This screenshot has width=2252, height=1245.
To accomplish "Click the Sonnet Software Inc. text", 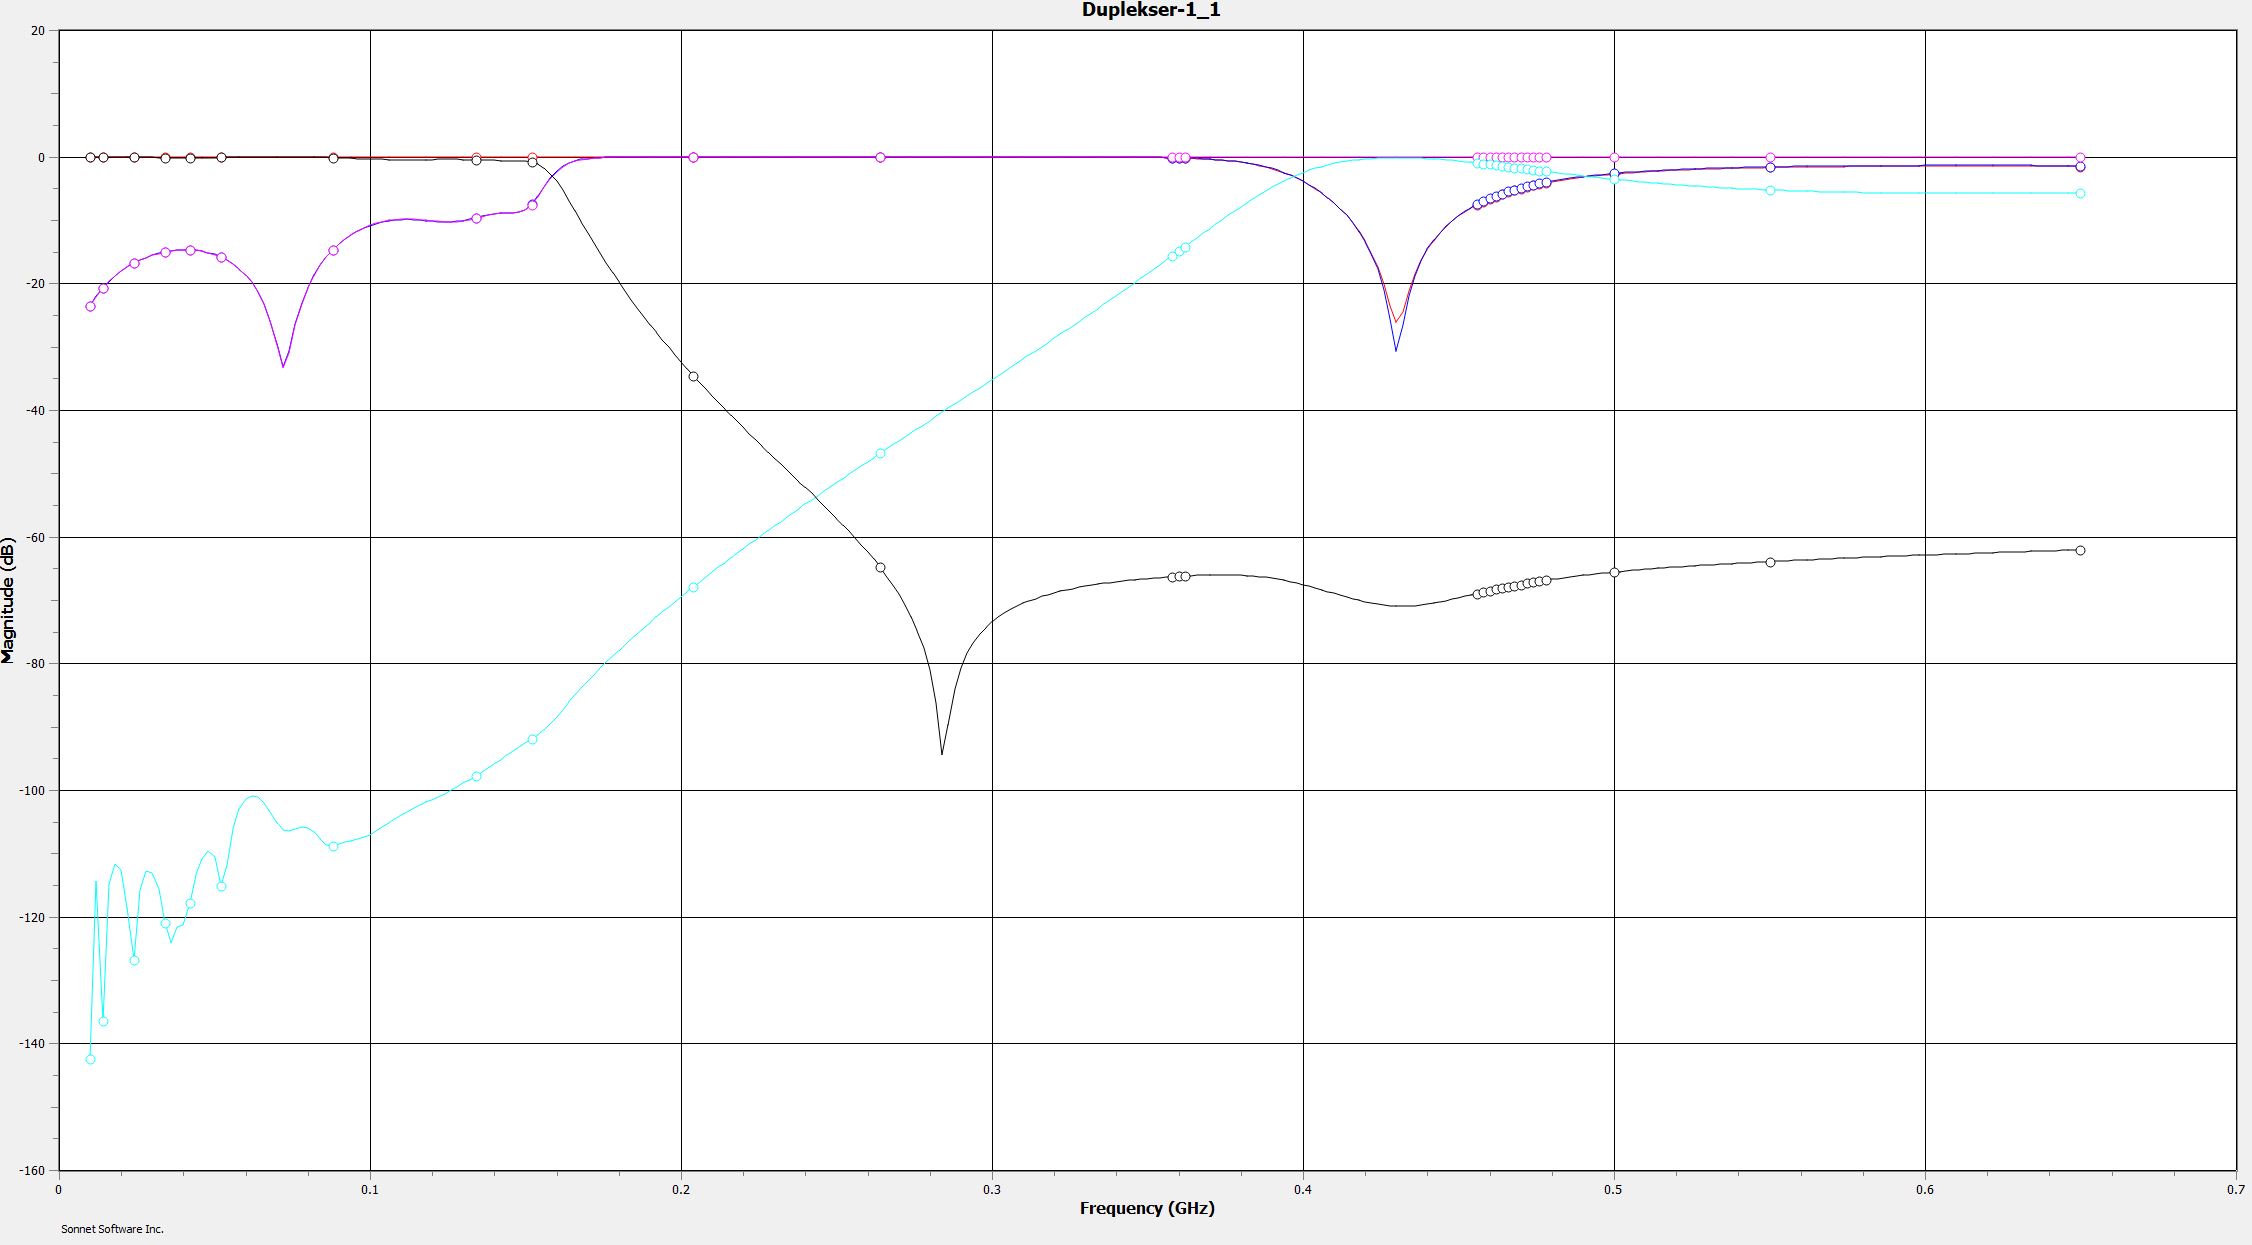I will (x=112, y=1229).
